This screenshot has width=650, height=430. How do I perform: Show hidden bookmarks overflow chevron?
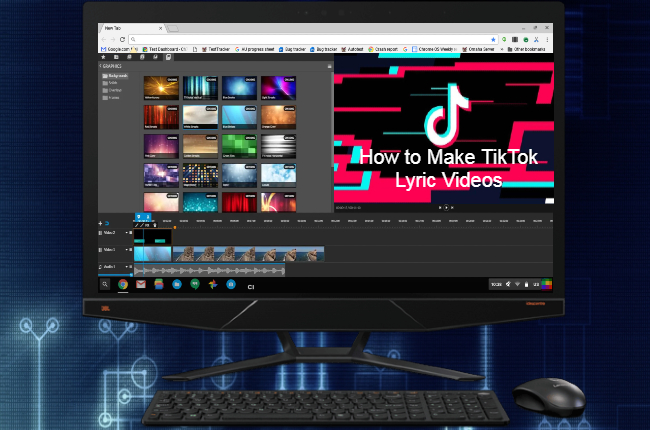point(502,49)
